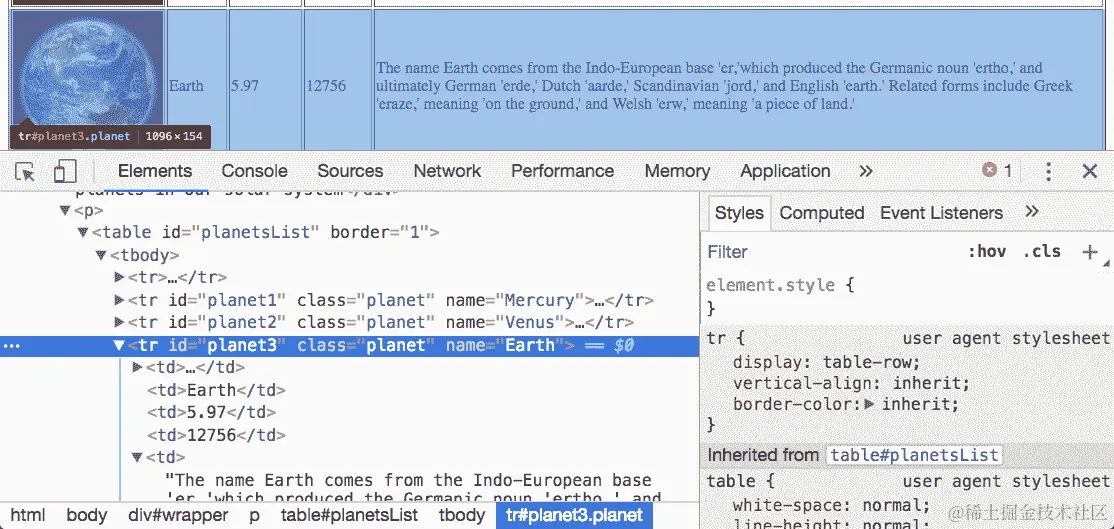Open the Elements panel tab

(x=155, y=171)
